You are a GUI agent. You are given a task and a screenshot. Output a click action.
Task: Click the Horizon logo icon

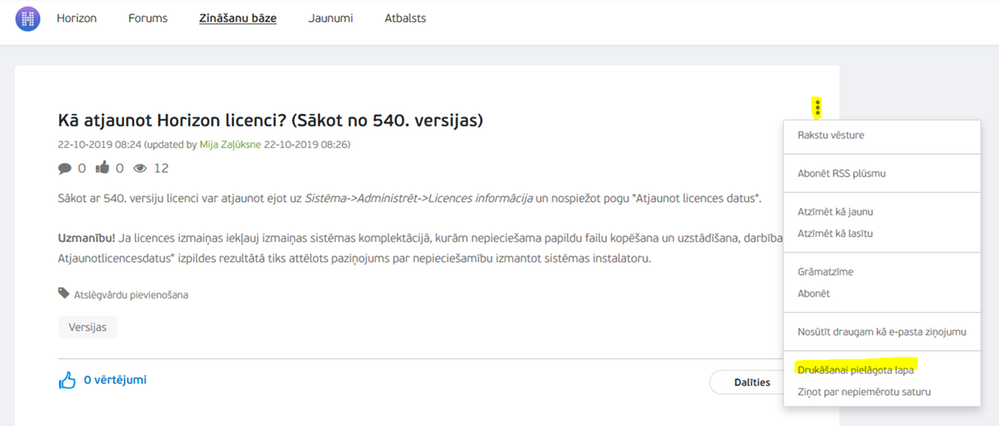click(x=27, y=18)
